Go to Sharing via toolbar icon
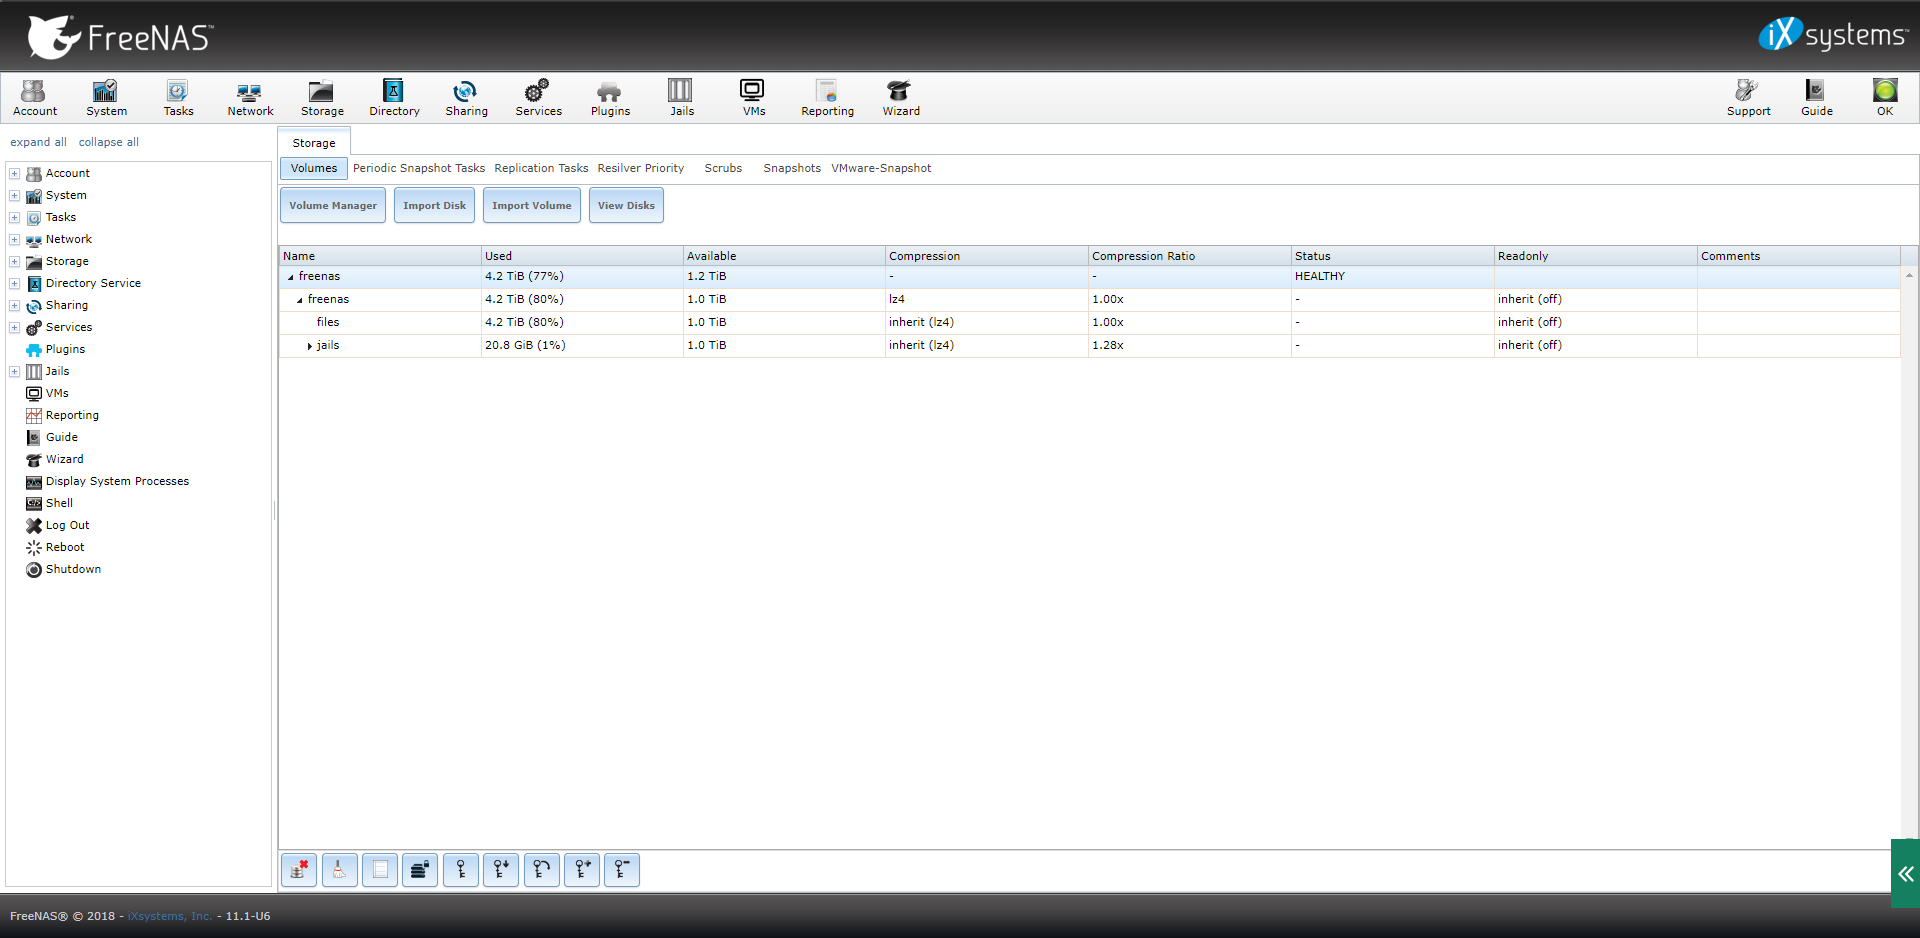The image size is (1920, 938). click(x=466, y=98)
